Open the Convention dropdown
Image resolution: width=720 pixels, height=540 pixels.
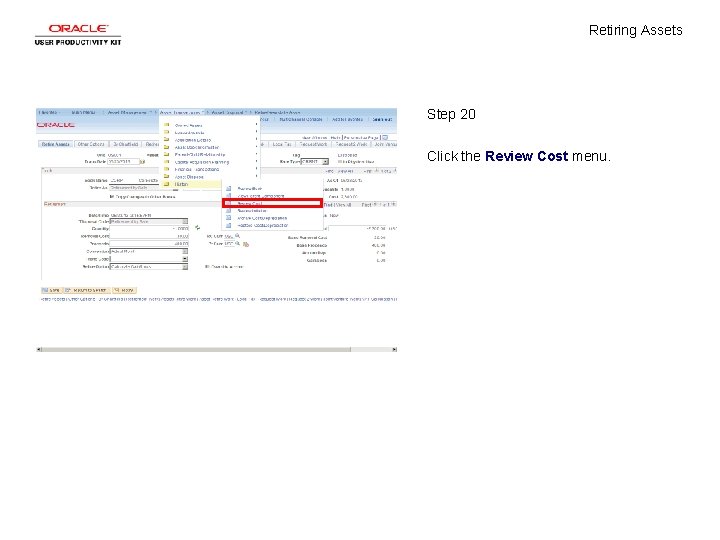point(185,252)
